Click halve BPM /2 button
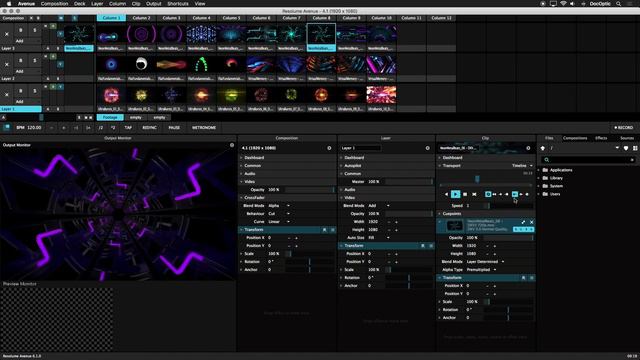Viewport: 640px width, 360px height. coord(100,128)
